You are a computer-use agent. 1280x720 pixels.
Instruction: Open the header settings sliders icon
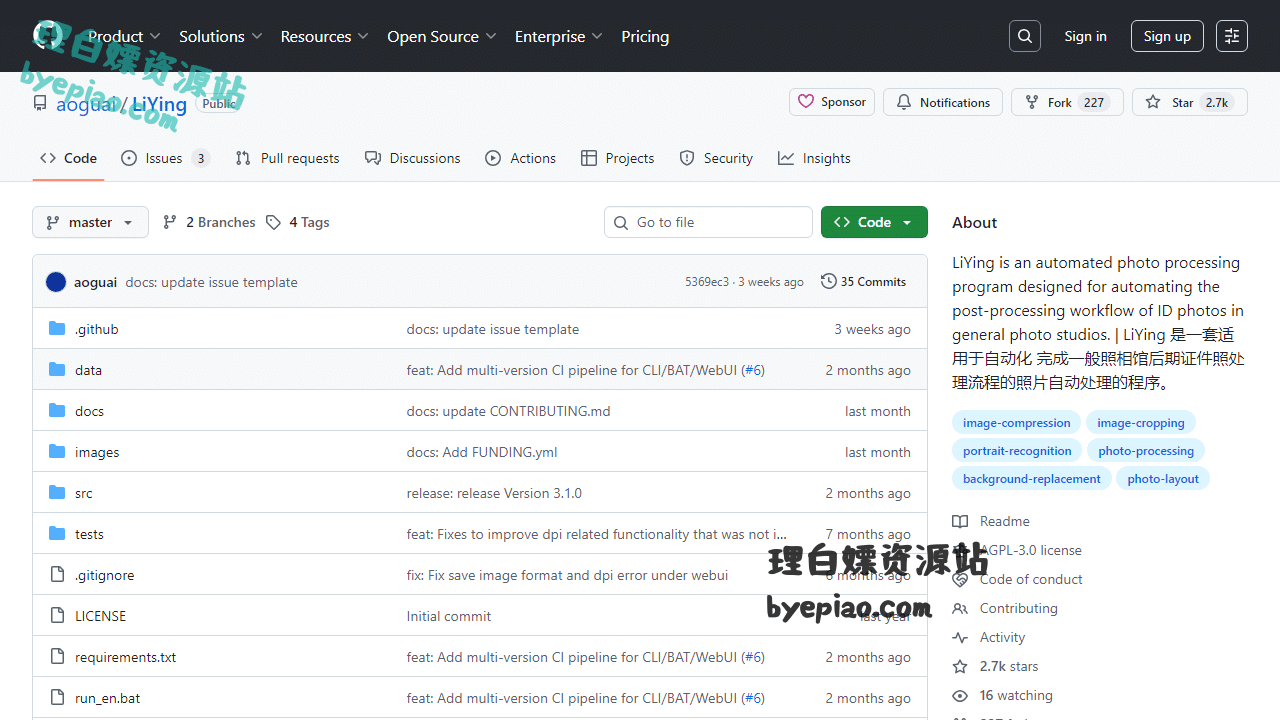[1232, 36]
